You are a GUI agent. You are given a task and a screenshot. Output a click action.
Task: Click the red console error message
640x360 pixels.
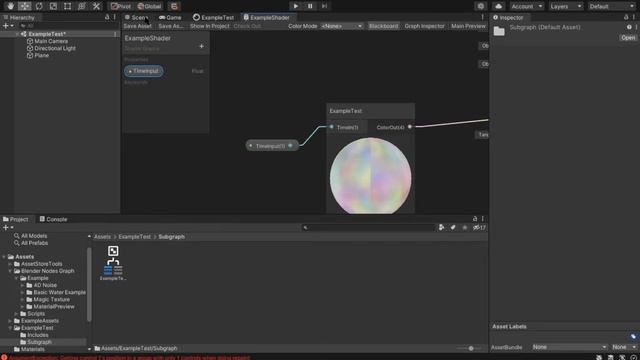click(129, 357)
